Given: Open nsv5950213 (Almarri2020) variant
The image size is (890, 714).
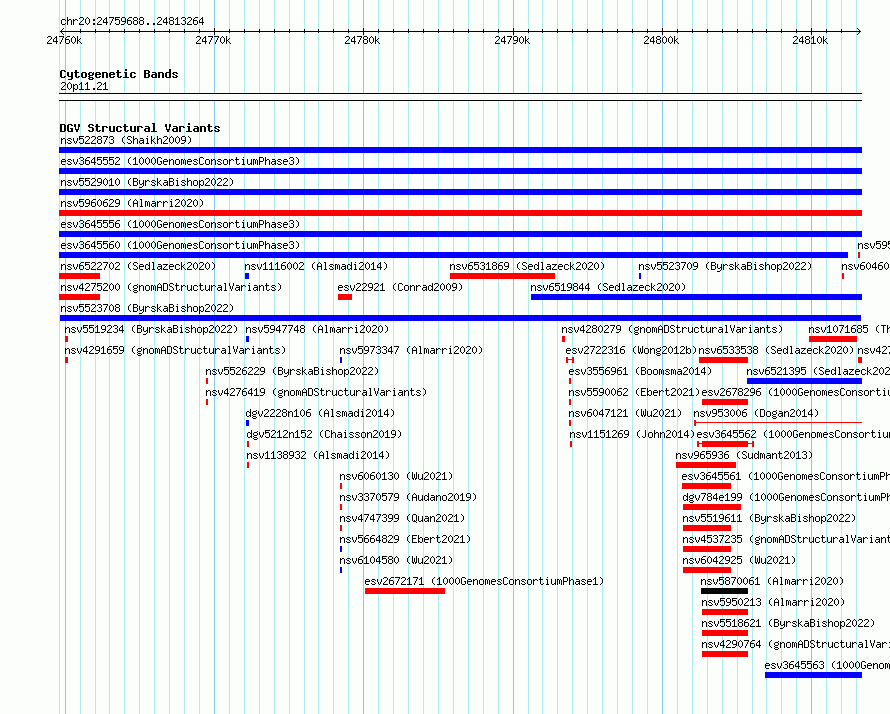Looking at the screenshot, I should click(773, 602).
